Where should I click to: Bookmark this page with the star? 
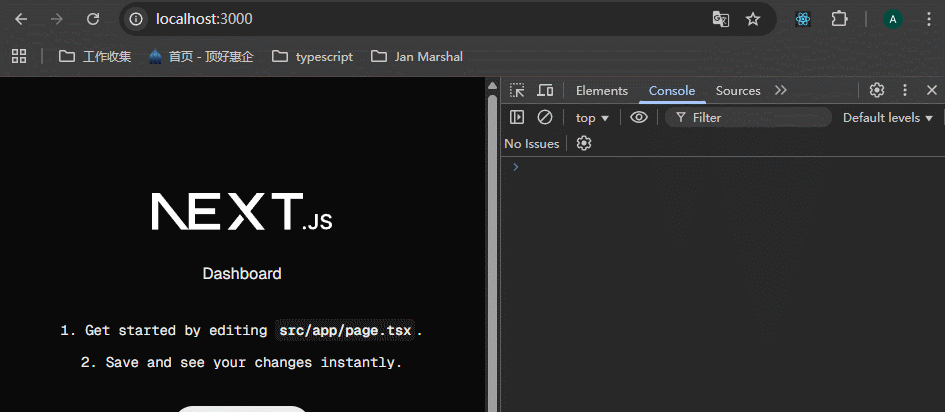click(753, 19)
